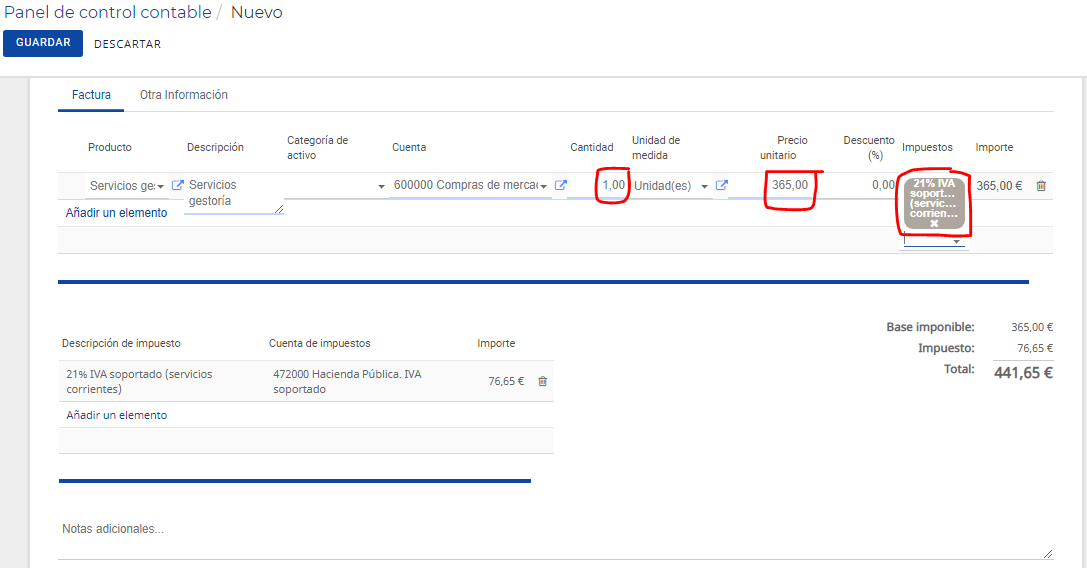Delete the 21% IVA tax line

point(543,381)
